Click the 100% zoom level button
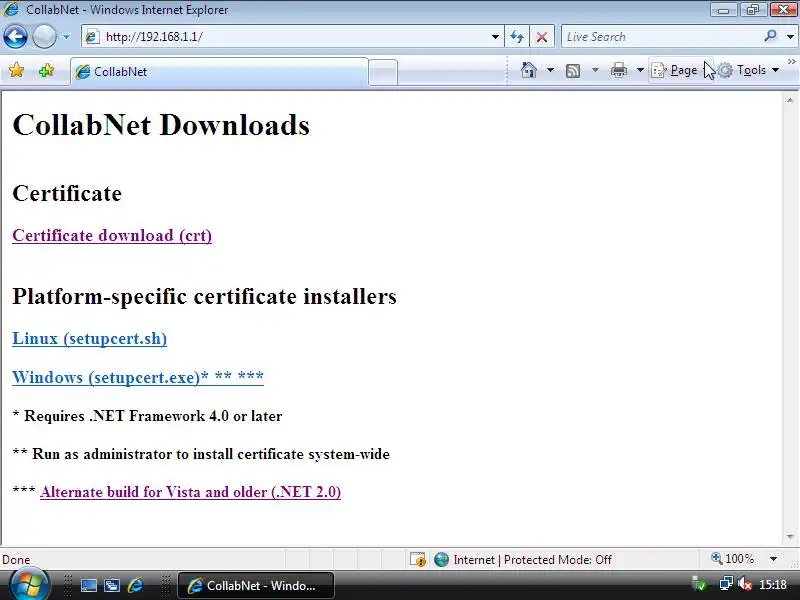Screen dimensions: 800x600 [733, 559]
